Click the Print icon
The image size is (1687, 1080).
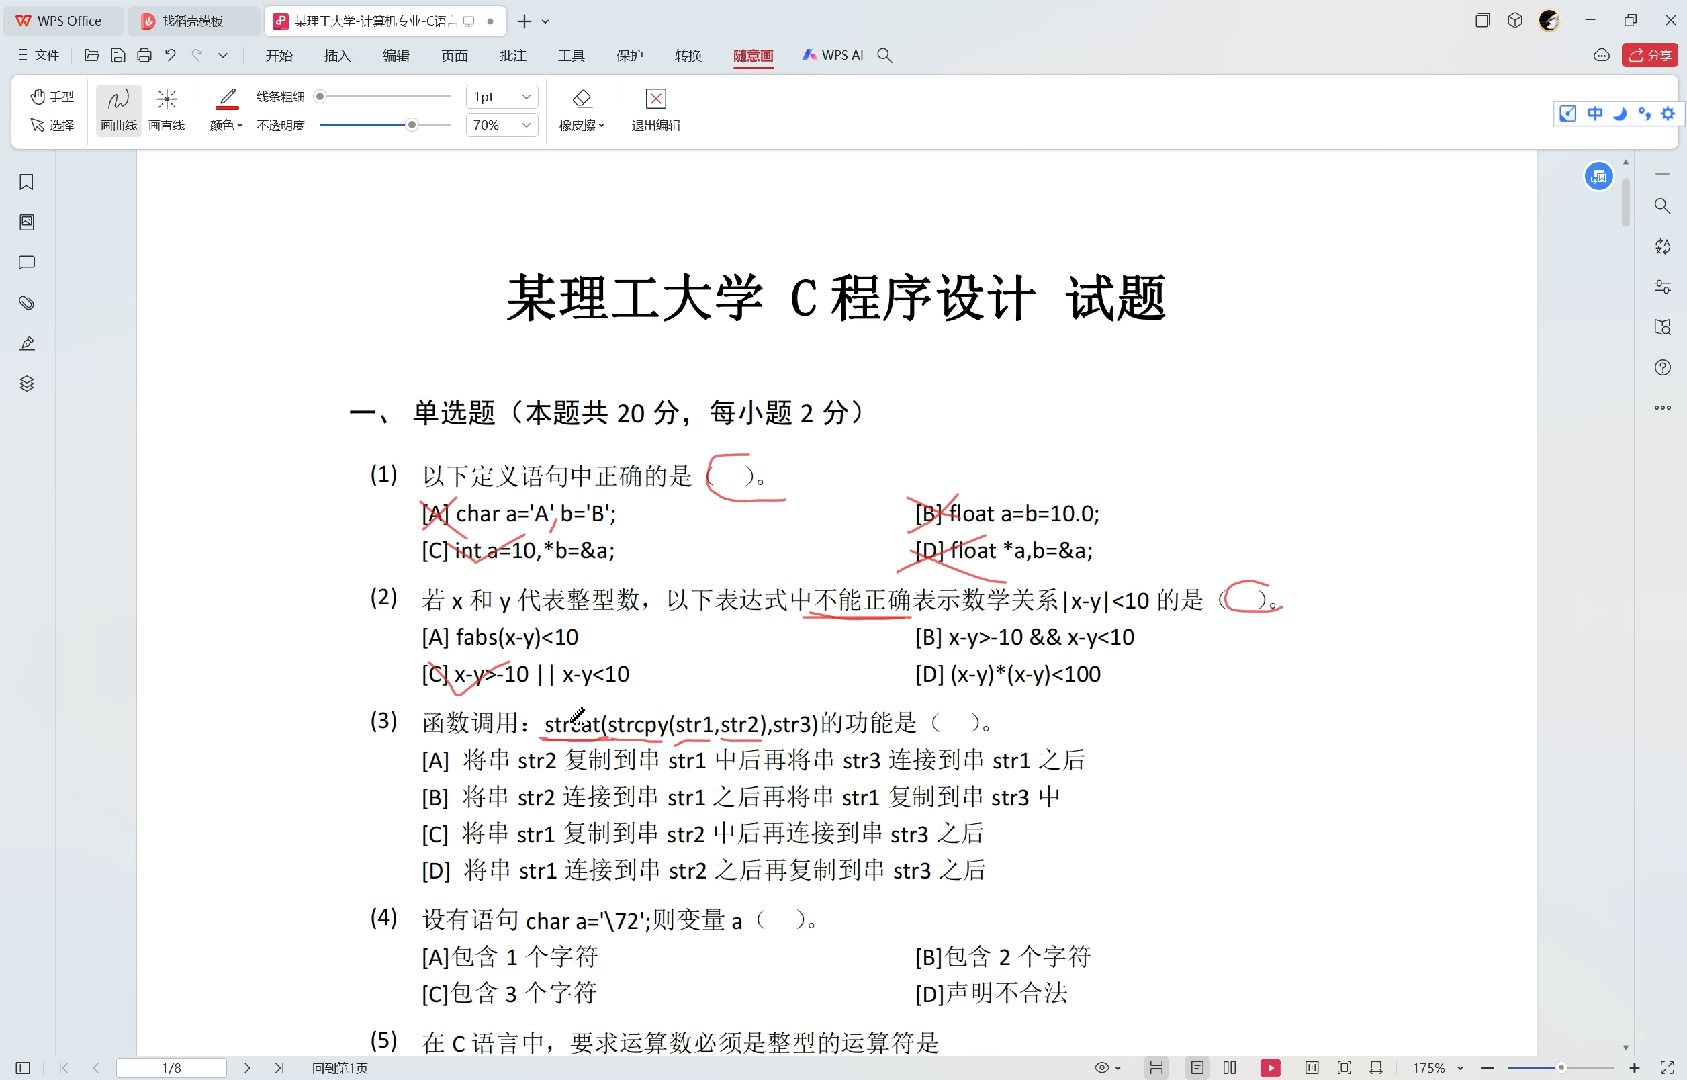pyautogui.click(x=144, y=55)
